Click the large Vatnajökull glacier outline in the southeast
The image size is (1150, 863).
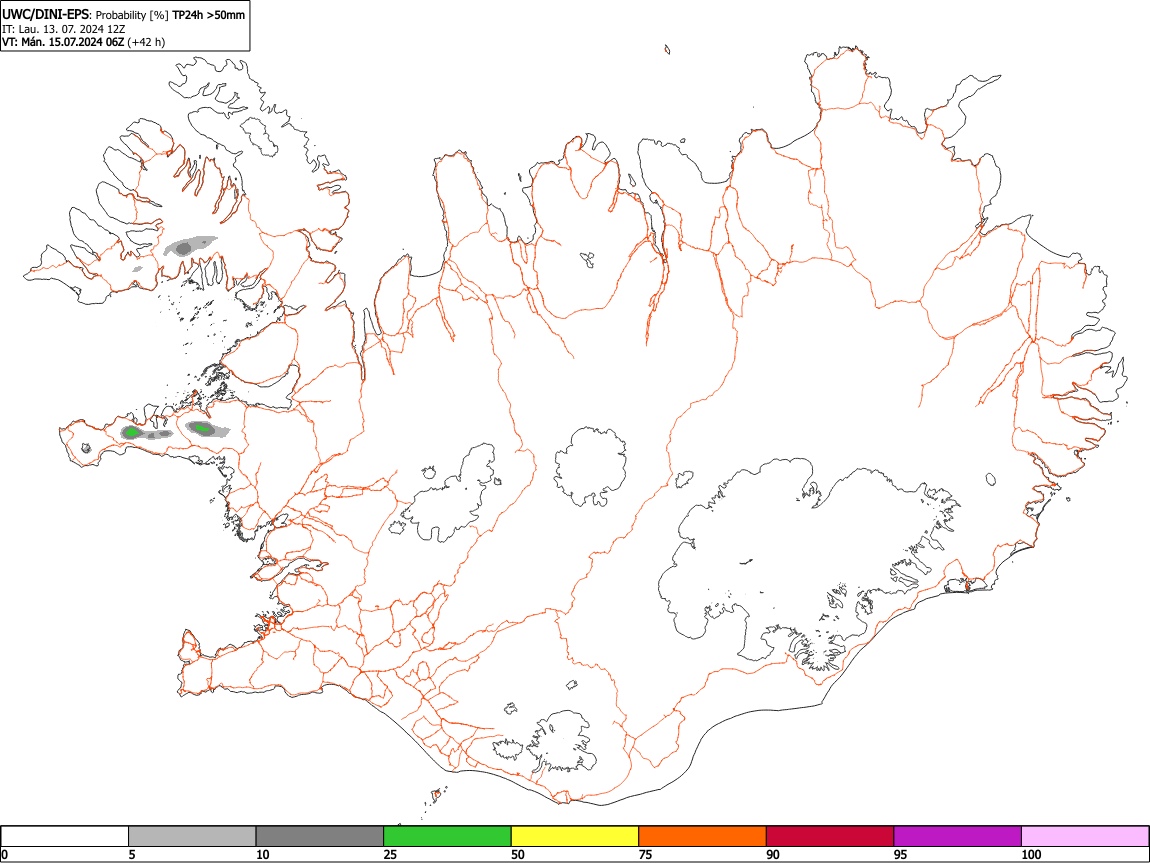(807, 561)
